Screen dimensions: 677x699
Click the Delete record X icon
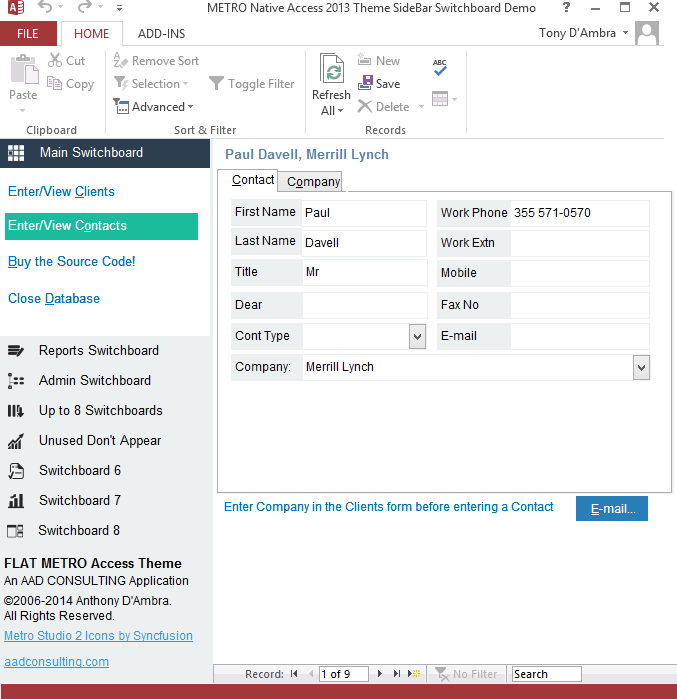point(364,107)
